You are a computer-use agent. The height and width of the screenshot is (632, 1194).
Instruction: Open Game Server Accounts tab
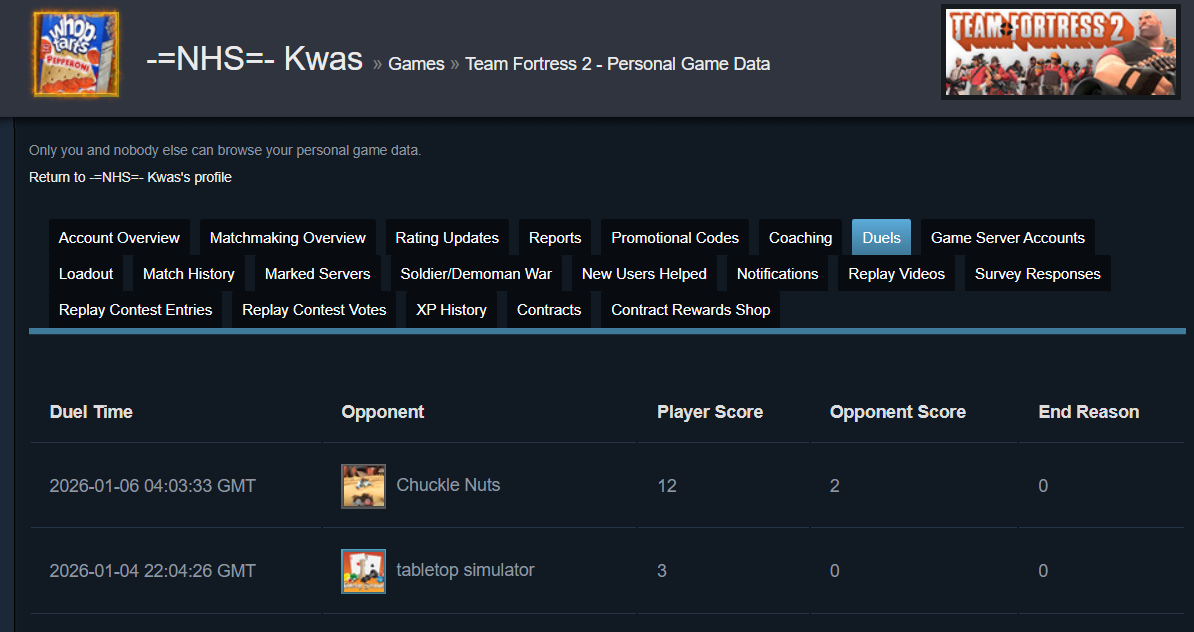coord(1007,238)
